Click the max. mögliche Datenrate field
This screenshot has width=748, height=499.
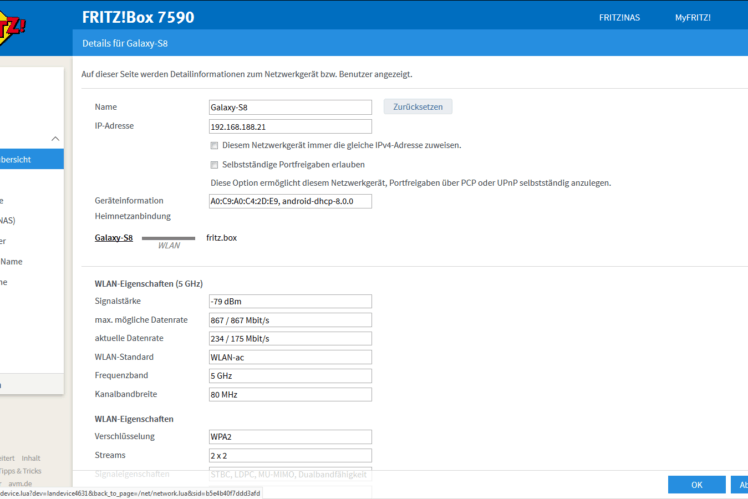290,320
